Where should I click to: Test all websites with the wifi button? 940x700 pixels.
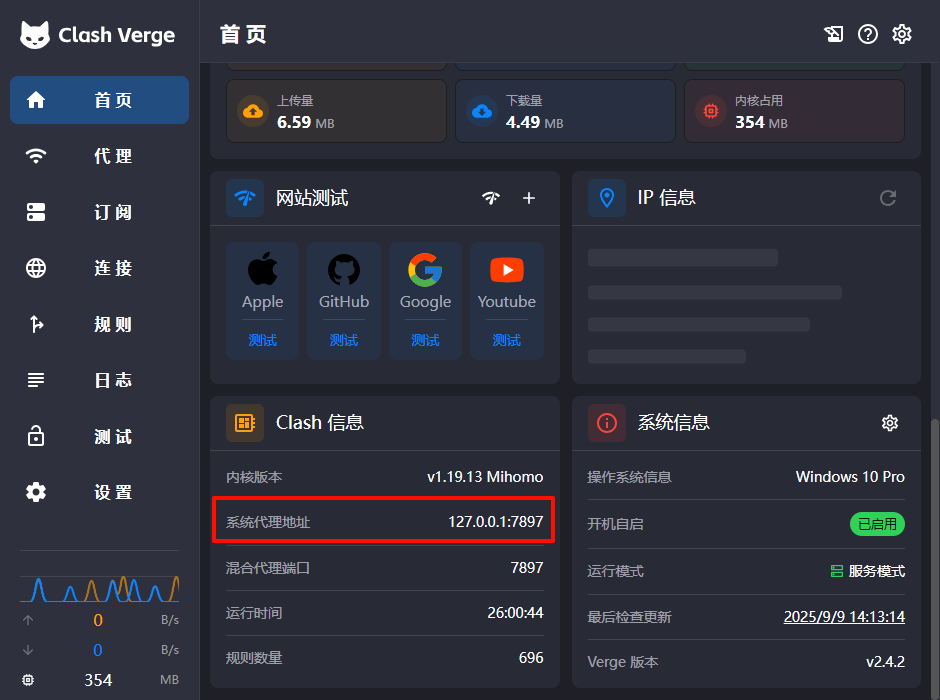pyautogui.click(x=491, y=198)
